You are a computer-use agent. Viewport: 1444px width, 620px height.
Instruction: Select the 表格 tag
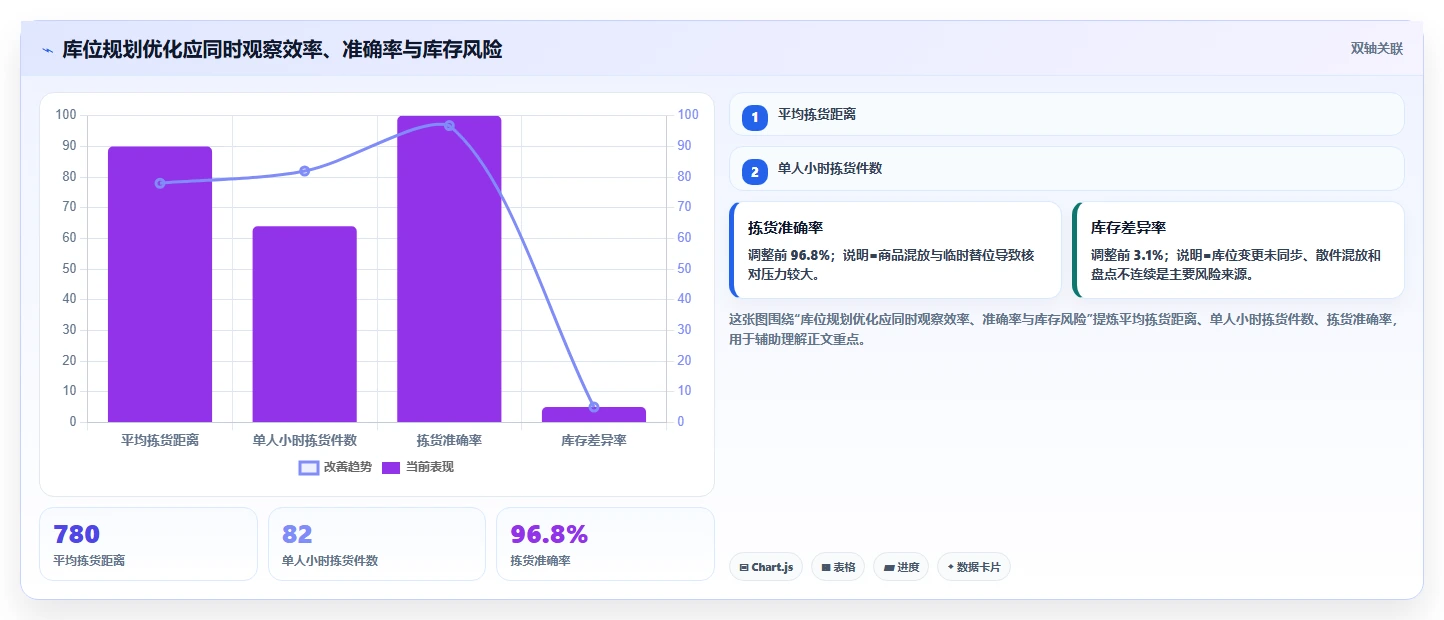pyautogui.click(x=838, y=567)
